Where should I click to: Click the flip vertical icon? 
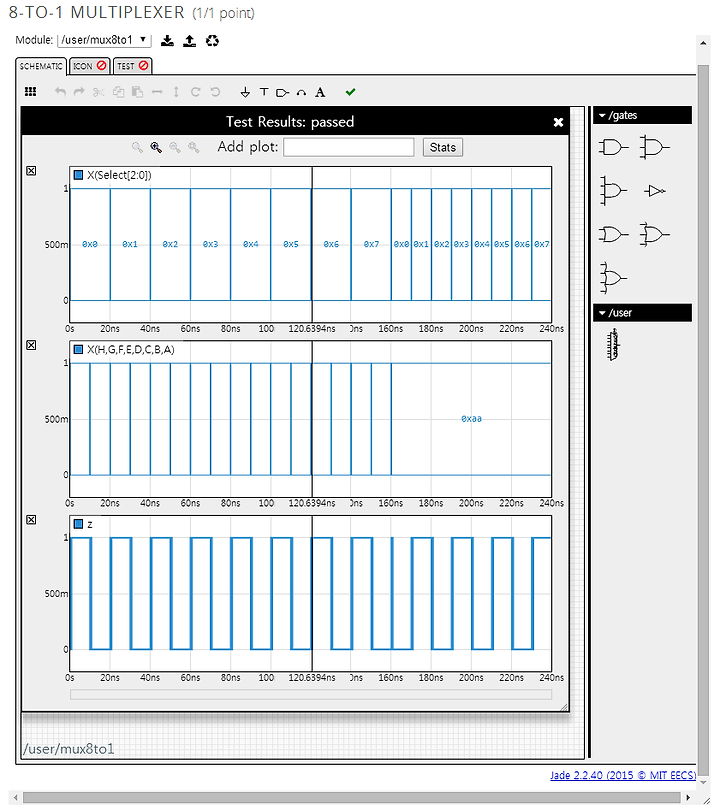[176, 92]
